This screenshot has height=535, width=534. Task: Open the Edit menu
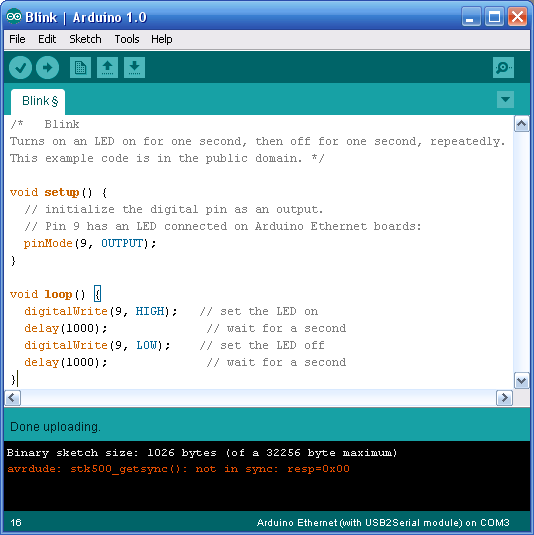pyautogui.click(x=47, y=39)
